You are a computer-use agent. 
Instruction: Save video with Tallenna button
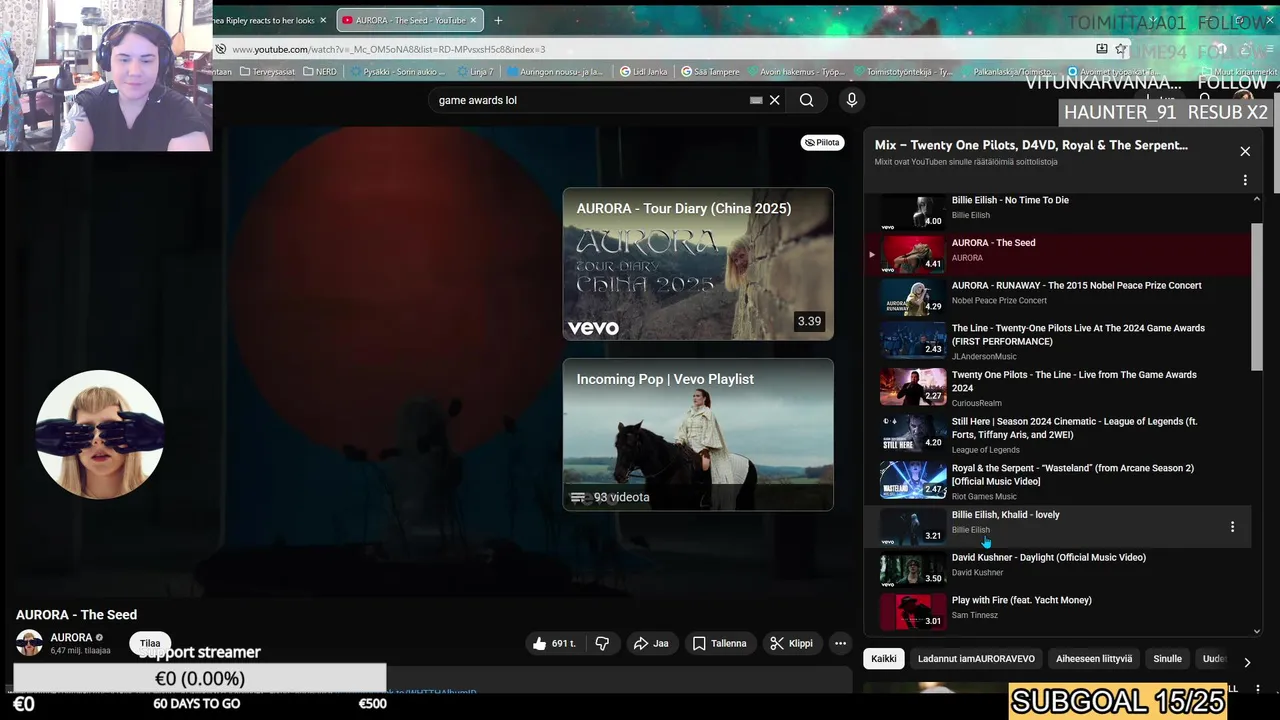(719, 643)
